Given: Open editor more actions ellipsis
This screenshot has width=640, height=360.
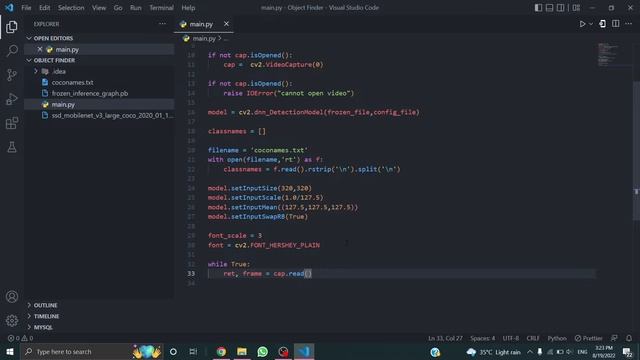Looking at the screenshot, I should (629, 24).
